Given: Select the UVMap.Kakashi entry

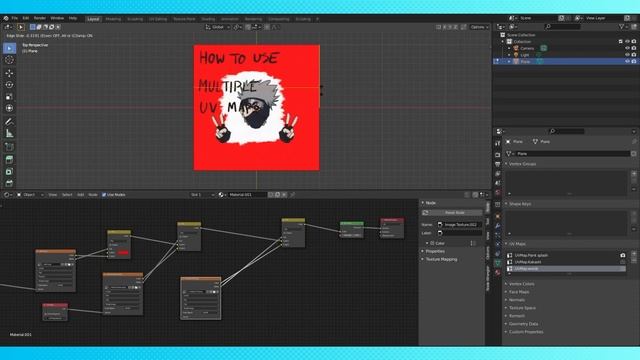Looking at the screenshot, I should tap(565, 262).
